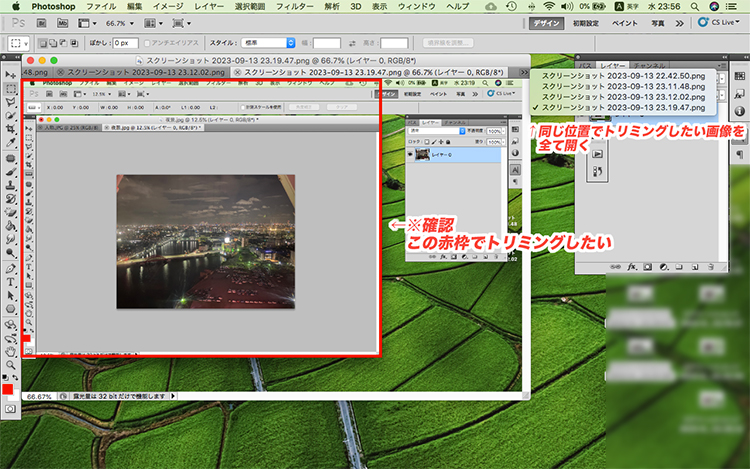Screen dimensions: 750x469
Task: Select the Brush tool
Action: tap(10, 172)
